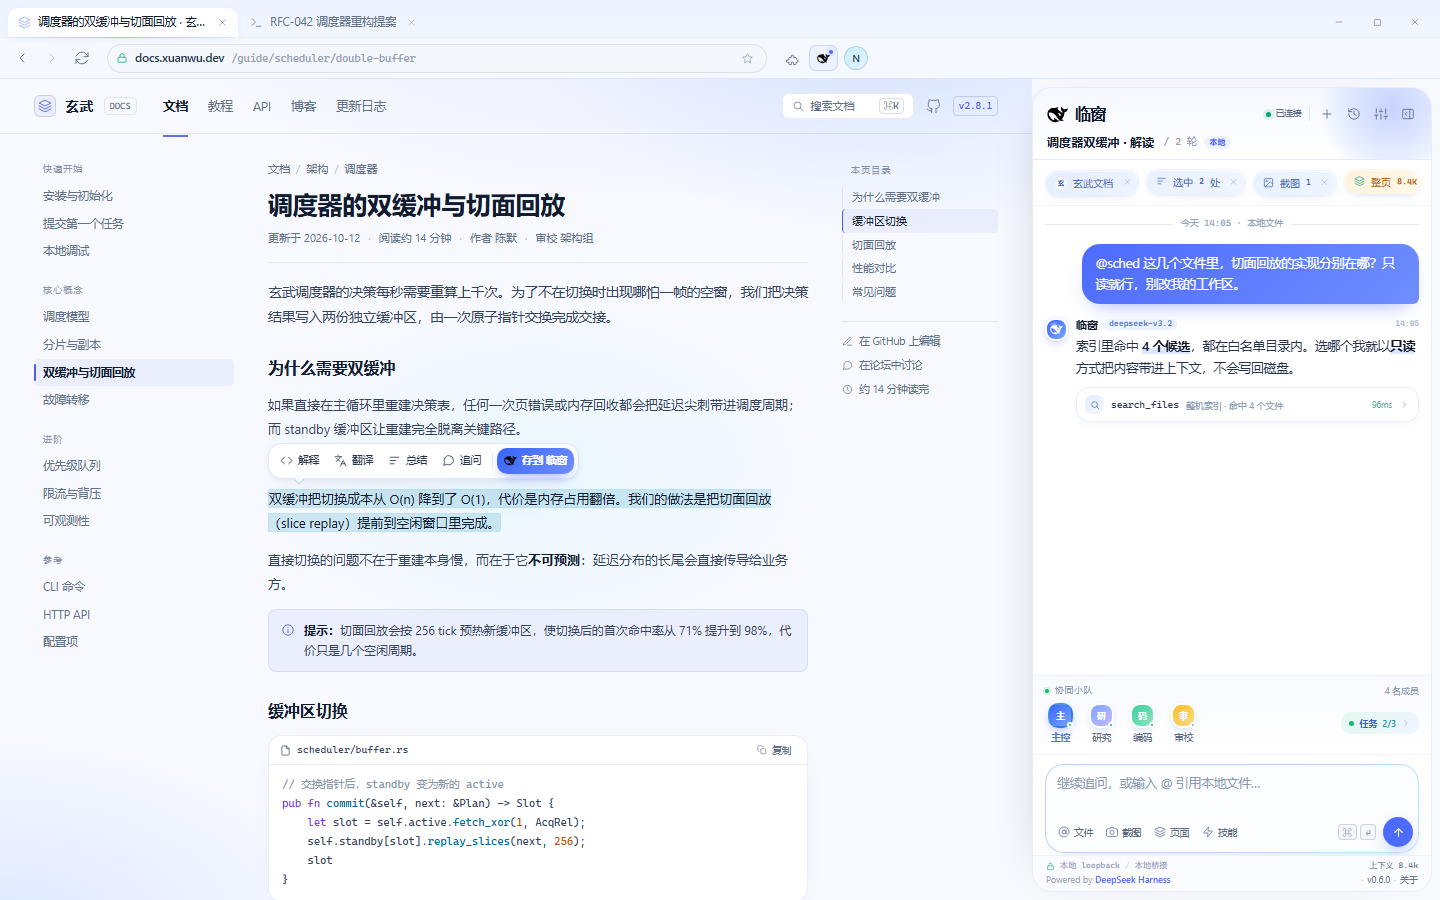This screenshot has width=1440, height=900.
Task: Open the 搜索文档 search box
Action: (847, 106)
